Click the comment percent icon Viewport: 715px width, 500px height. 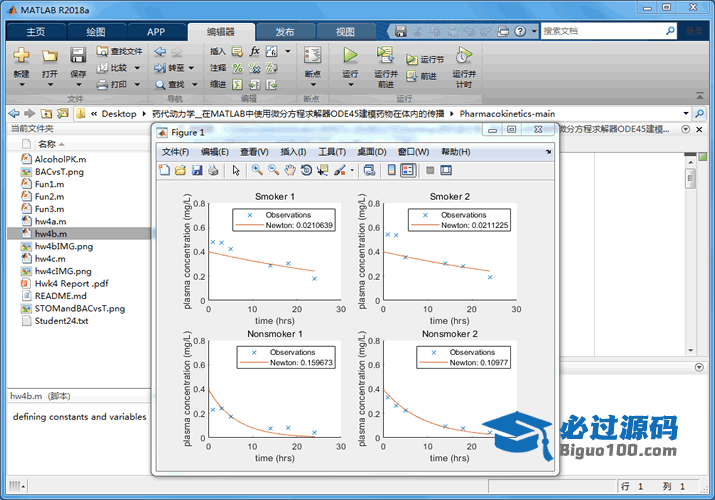(x=238, y=68)
